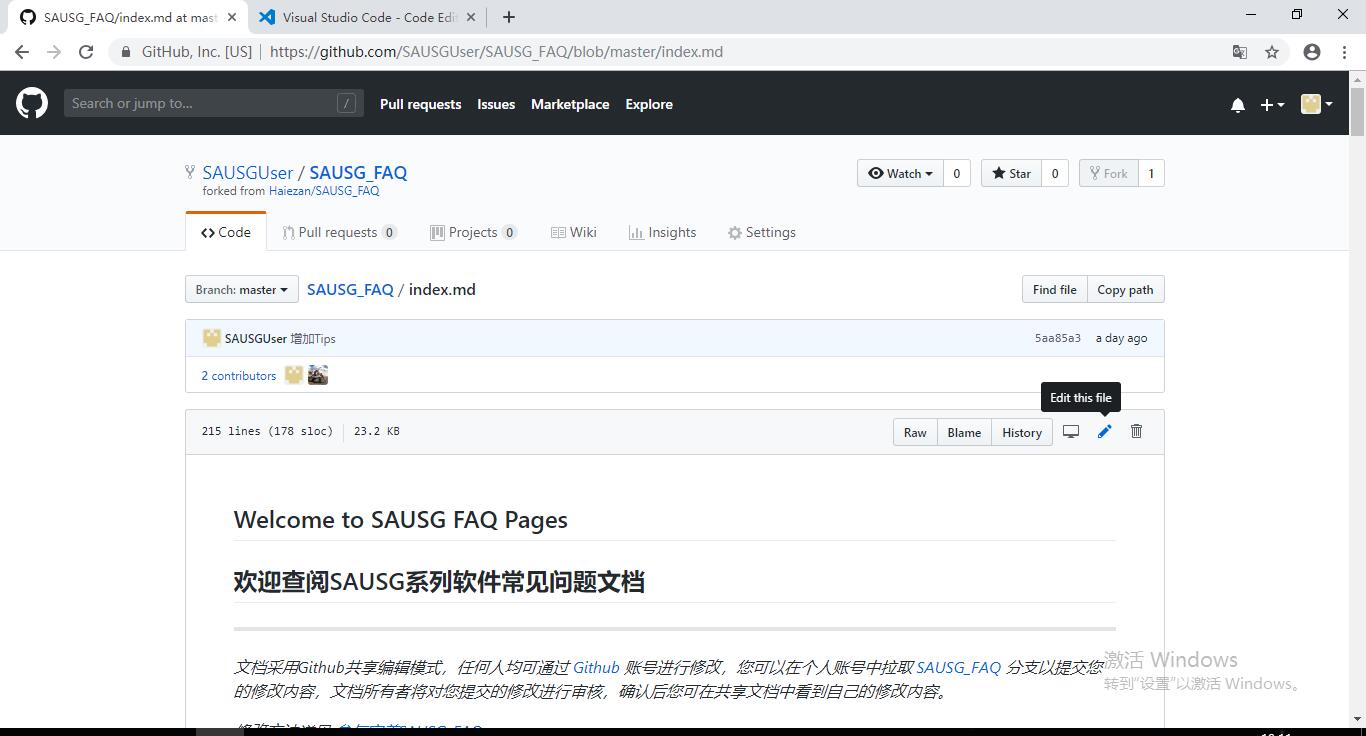
Task: Open the + create new dropdown
Action: coord(1272,104)
